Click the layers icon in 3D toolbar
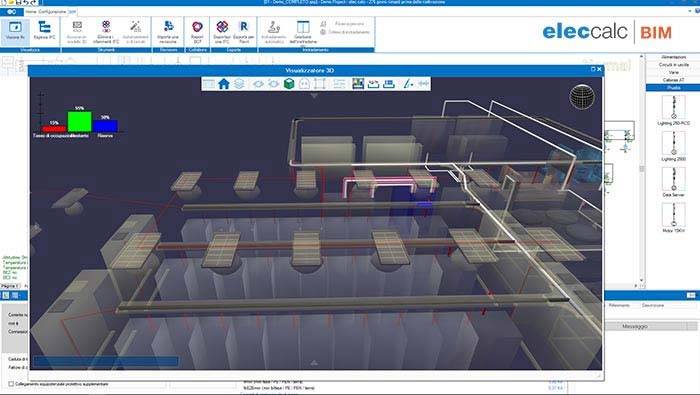700x395 pixels. tap(239, 83)
